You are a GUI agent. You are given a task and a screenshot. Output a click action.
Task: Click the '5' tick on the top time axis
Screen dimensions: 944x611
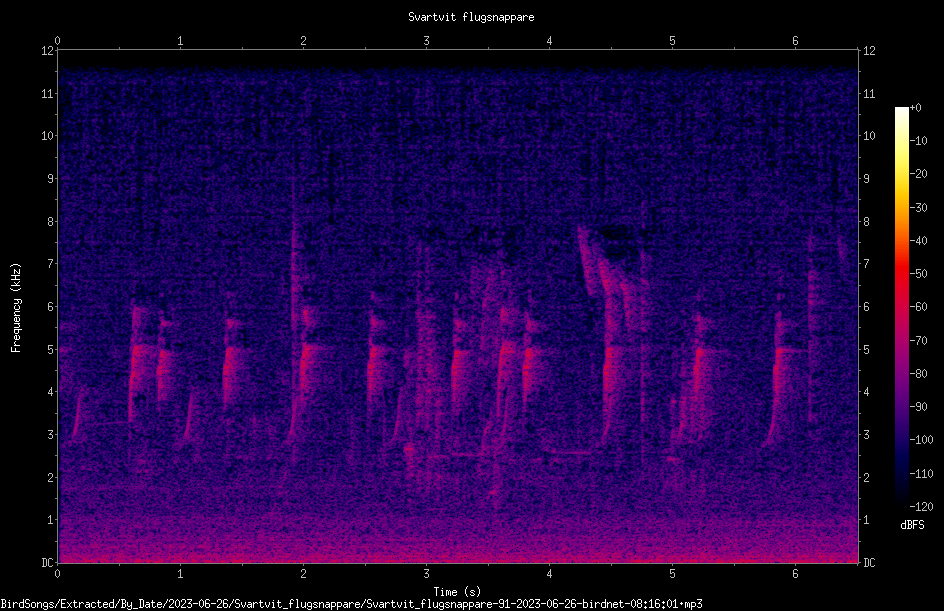[x=672, y=41]
